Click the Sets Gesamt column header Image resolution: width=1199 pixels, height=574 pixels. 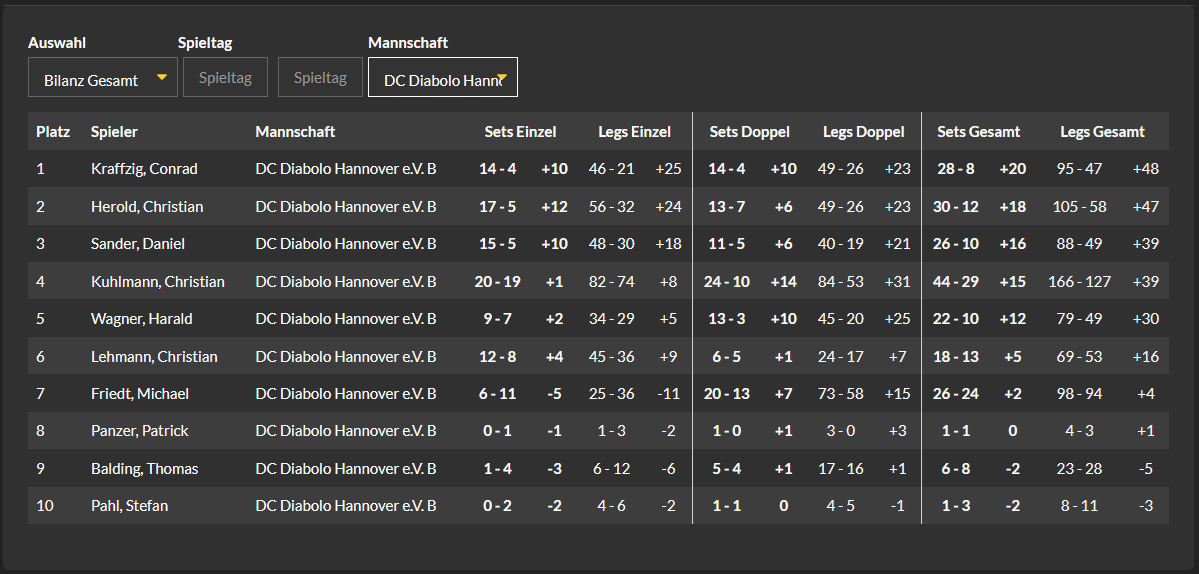[979, 132]
